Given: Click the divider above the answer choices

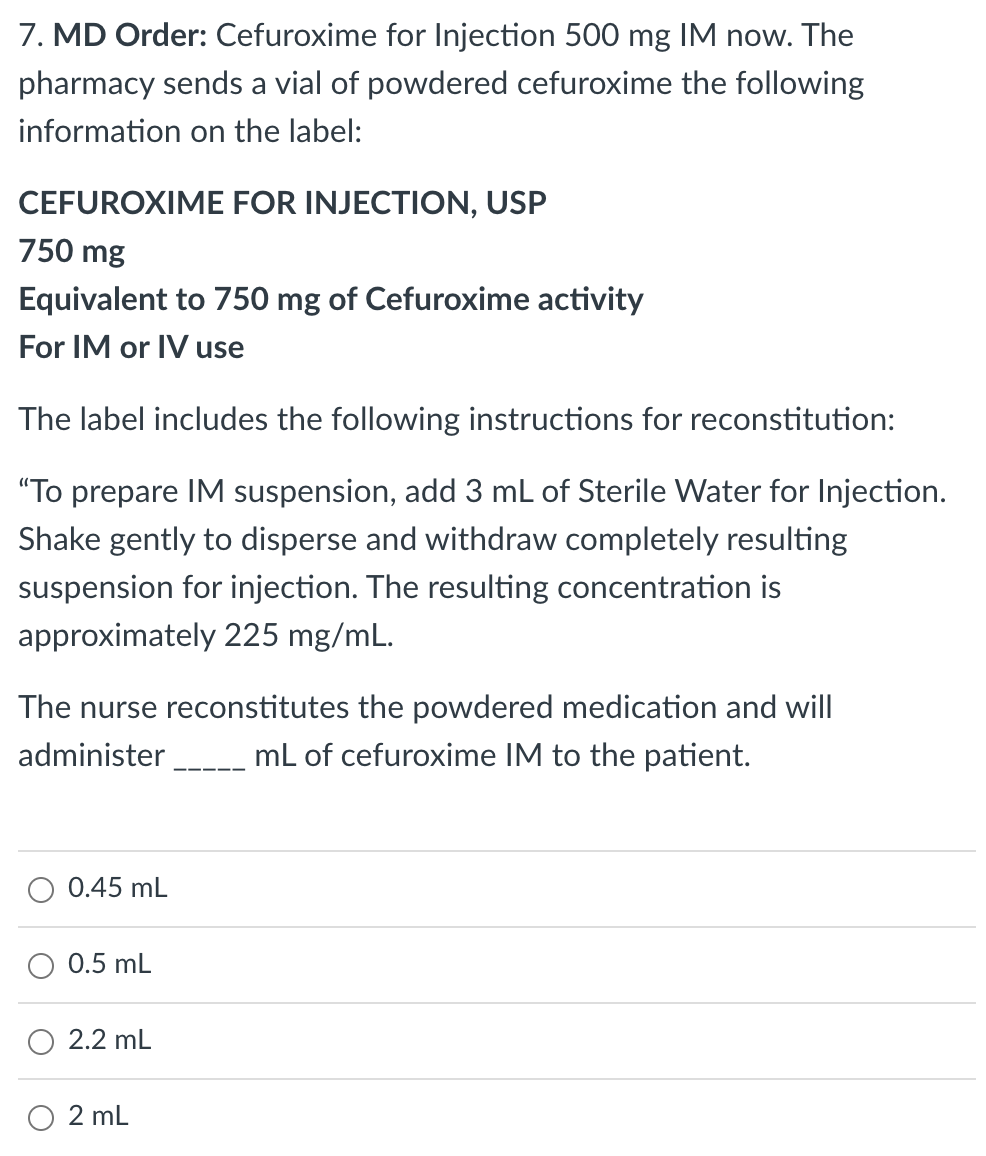Looking at the screenshot, I should click(x=493, y=846).
